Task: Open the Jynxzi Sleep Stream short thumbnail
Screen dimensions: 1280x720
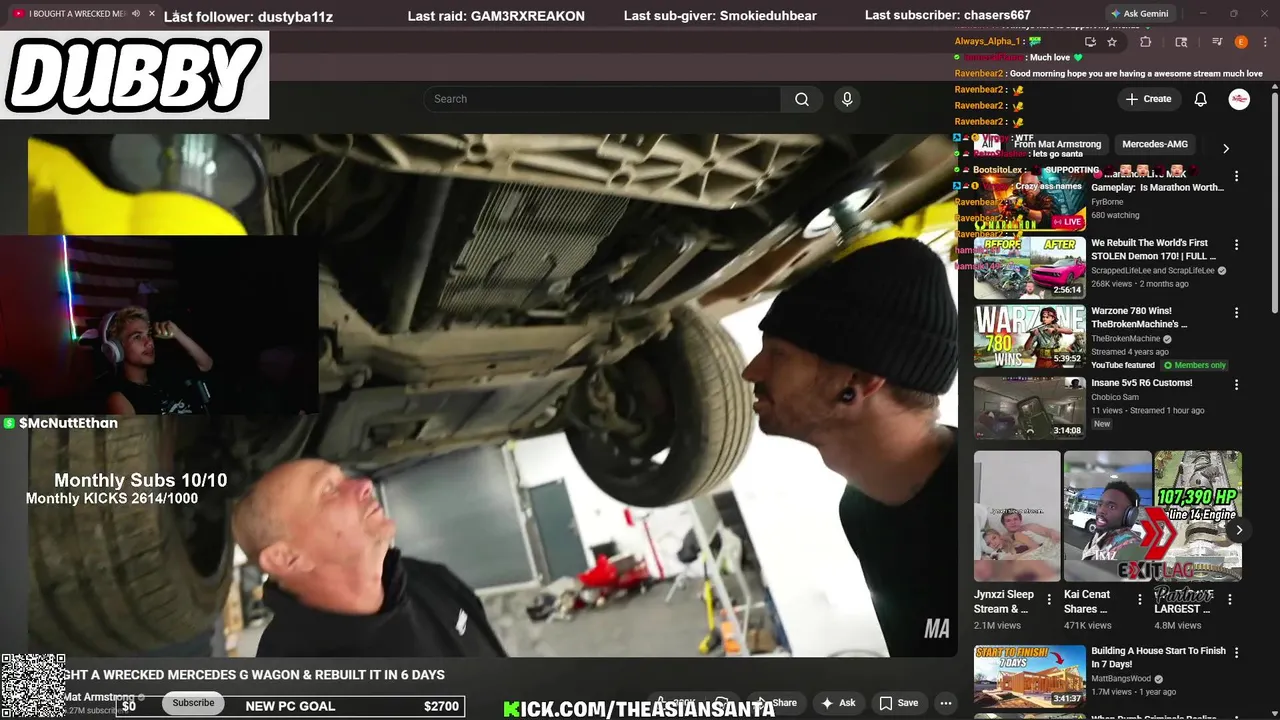Action: pos(1017,516)
